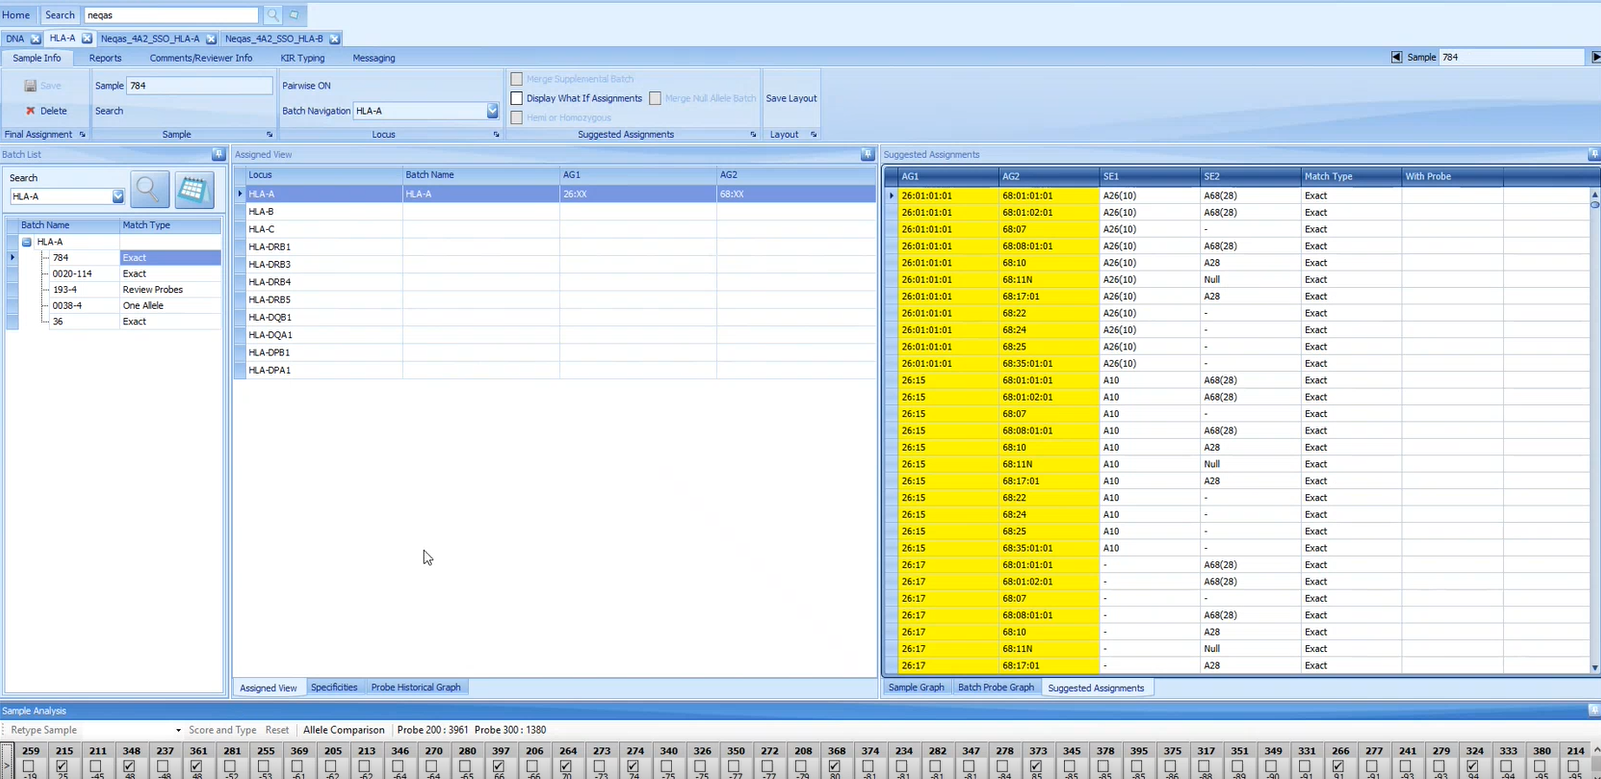
Task: Open Suggested Assignments group launcher arrow
Action: [x=753, y=134]
